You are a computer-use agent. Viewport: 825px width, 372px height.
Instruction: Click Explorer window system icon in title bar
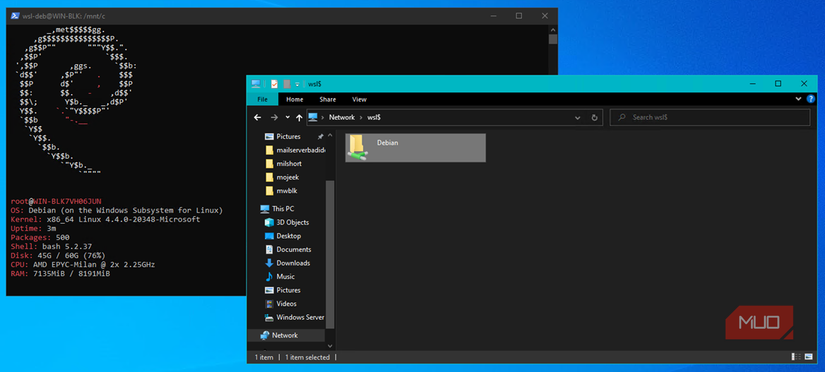256,84
